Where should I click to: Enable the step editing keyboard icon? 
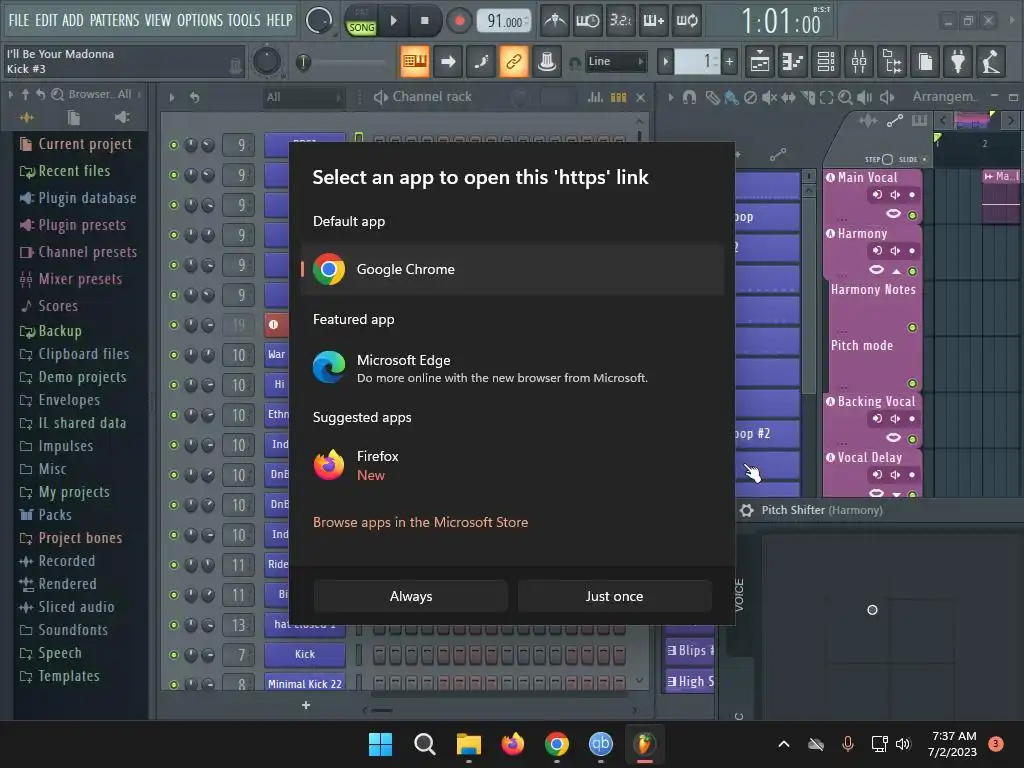[x=653, y=21]
